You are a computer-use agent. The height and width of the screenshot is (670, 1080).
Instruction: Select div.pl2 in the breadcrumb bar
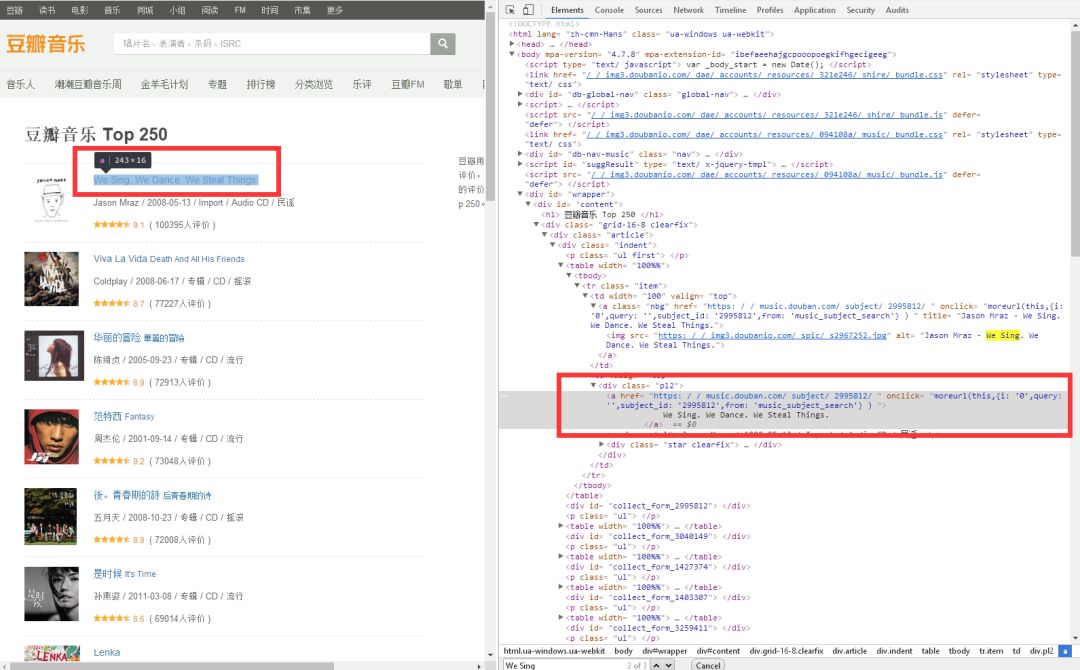click(x=1041, y=651)
